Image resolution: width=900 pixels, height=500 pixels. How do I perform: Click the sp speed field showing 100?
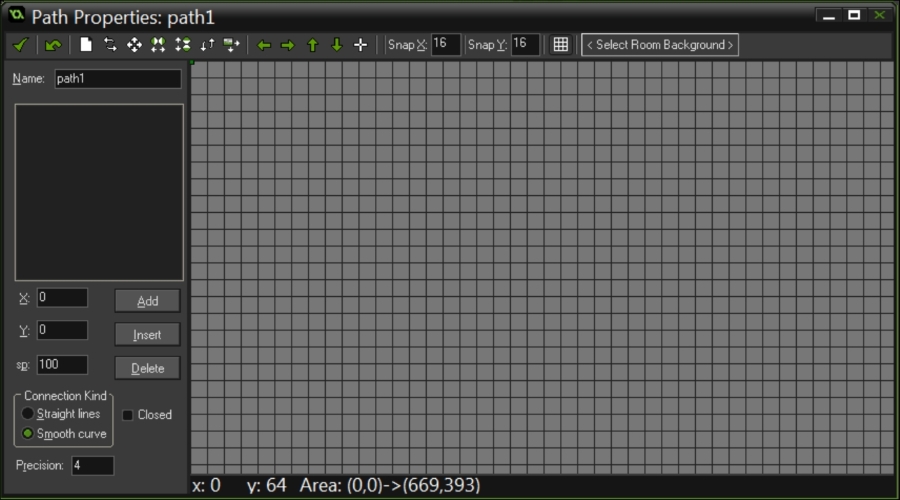tap(63, 365)
